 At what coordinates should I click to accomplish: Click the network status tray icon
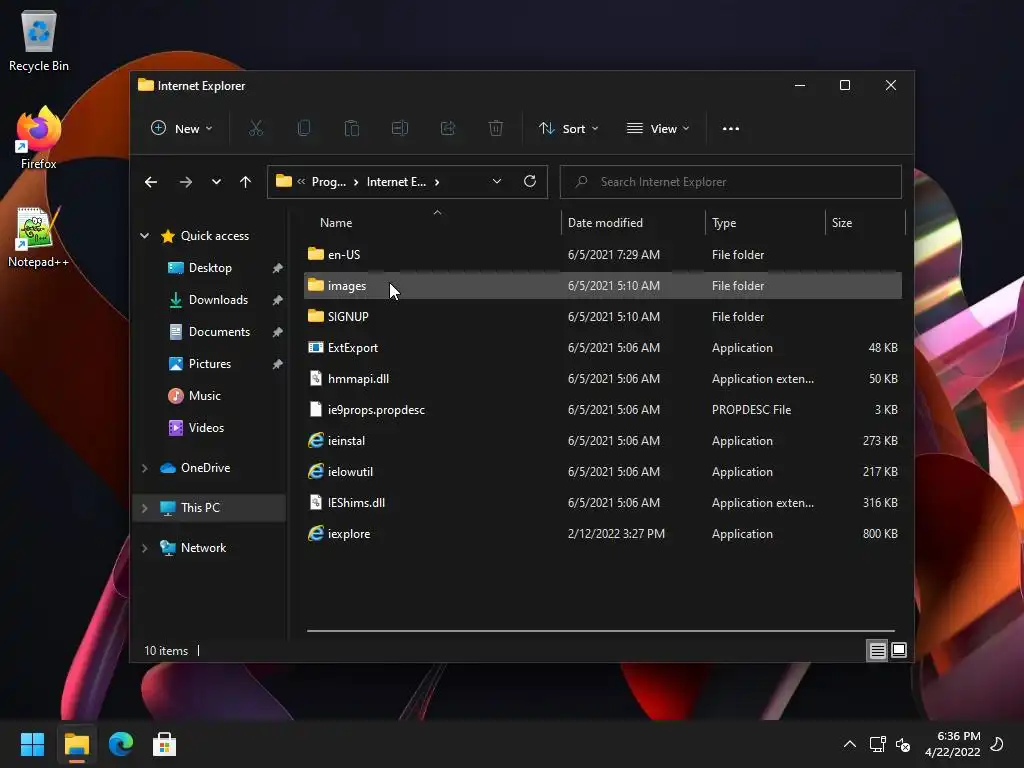[x=877, y=744]
